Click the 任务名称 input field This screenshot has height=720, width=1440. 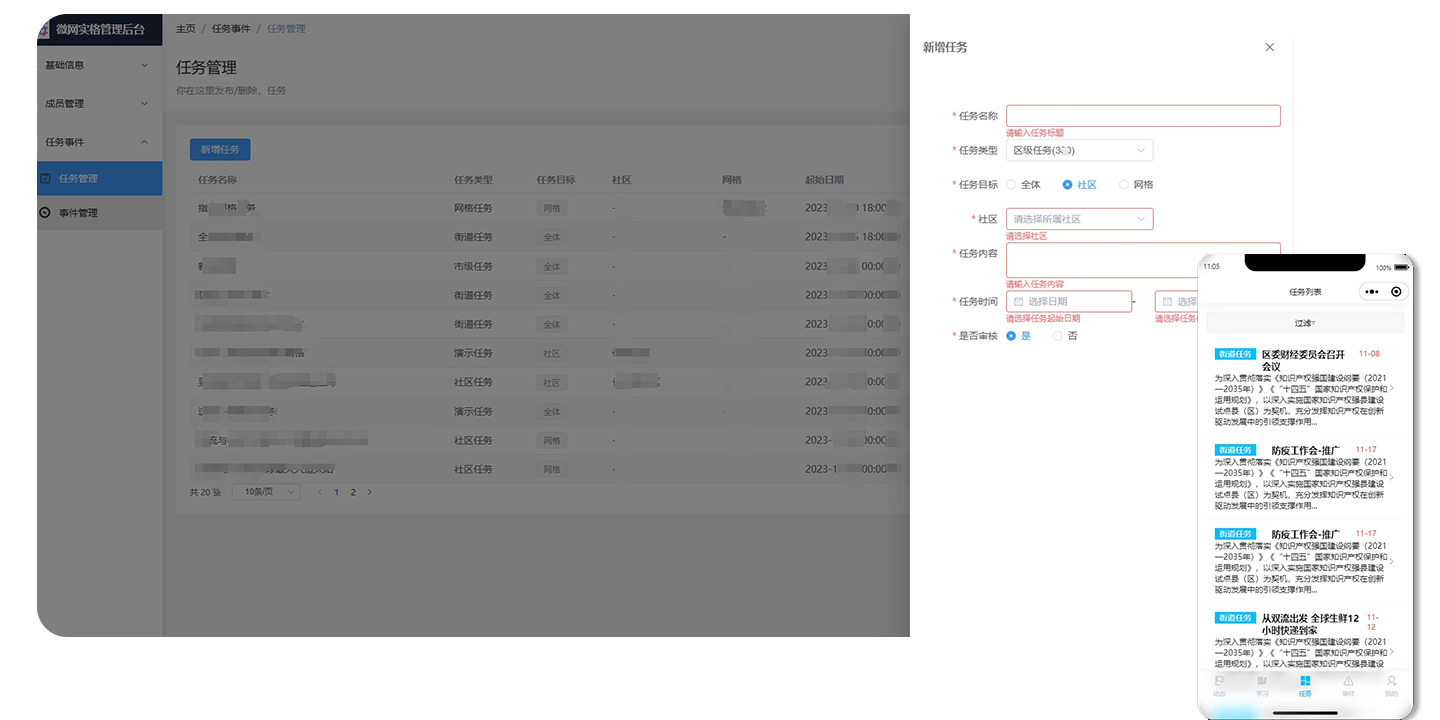pyautogui.click(x=1142, y=116)
